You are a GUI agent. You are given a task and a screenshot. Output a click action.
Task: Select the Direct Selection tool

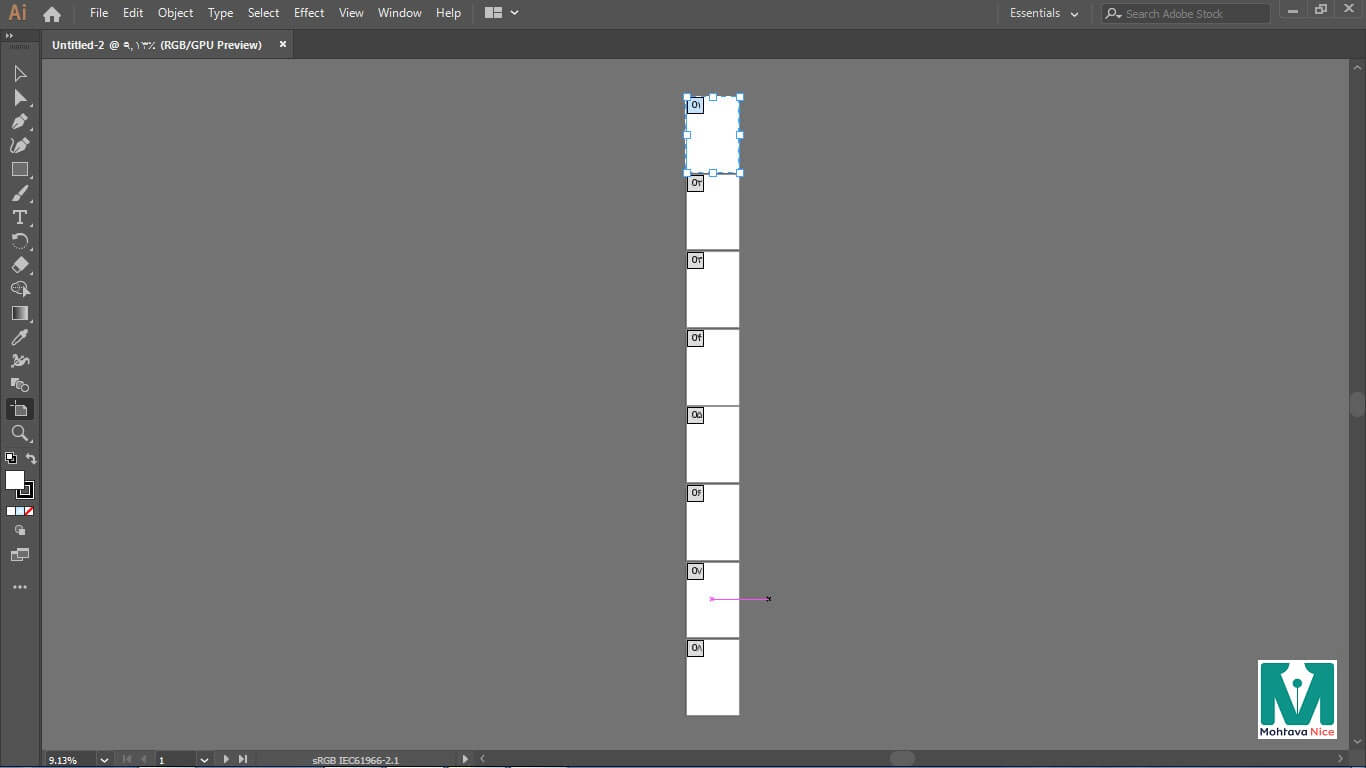pos(19,97)
